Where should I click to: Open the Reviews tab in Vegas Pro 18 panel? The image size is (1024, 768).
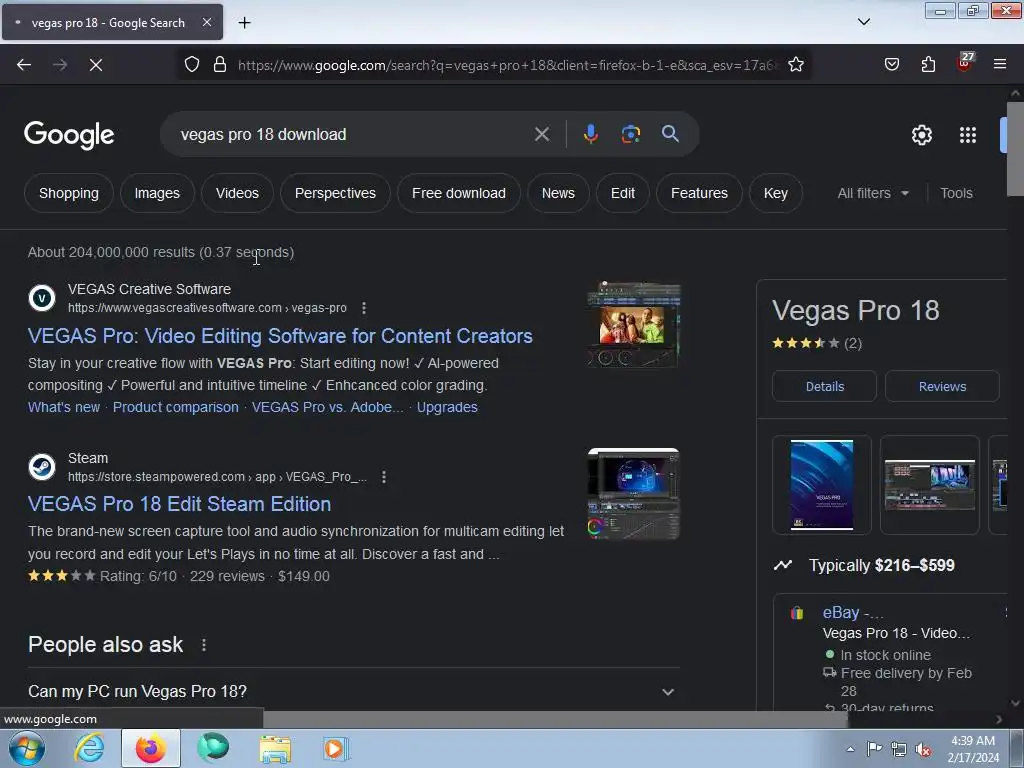(x=942, y=387)
